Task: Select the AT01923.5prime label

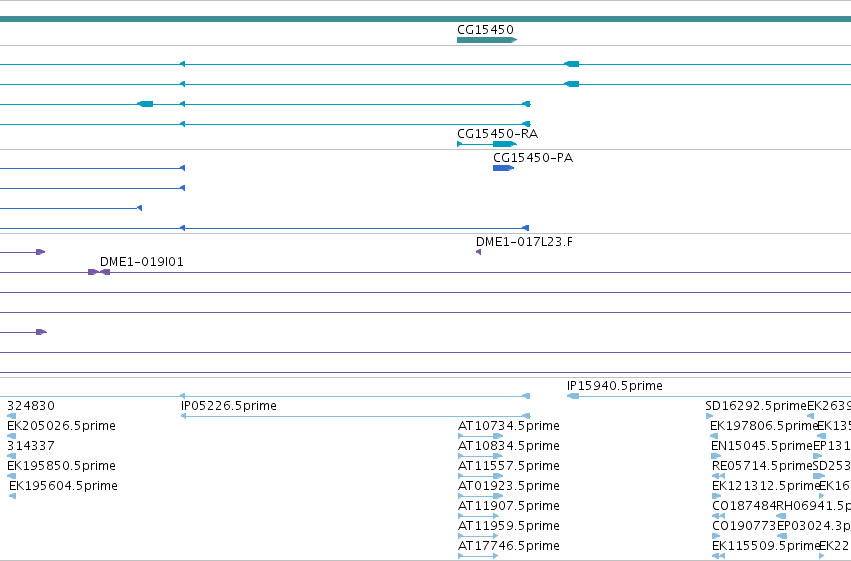Action: pos(509,486)
